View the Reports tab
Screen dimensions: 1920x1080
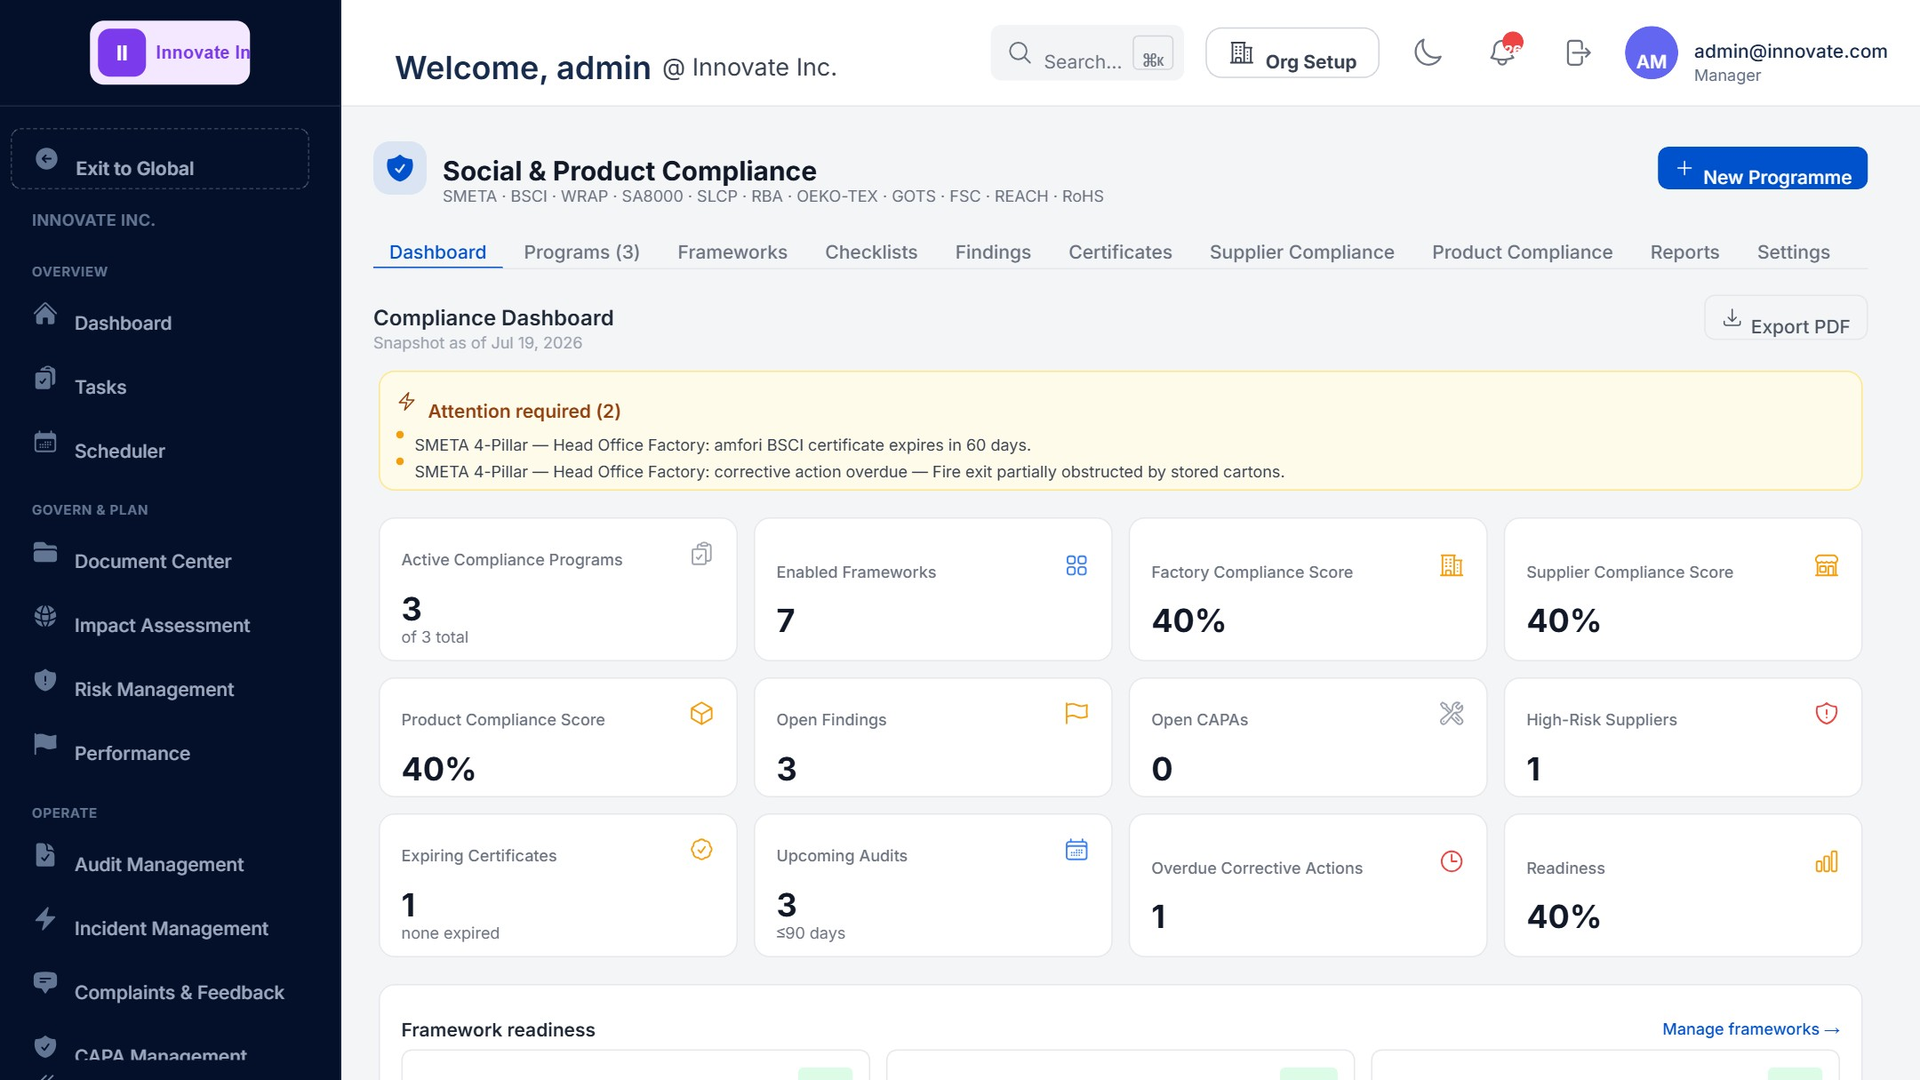click(x=1685, y=252)
